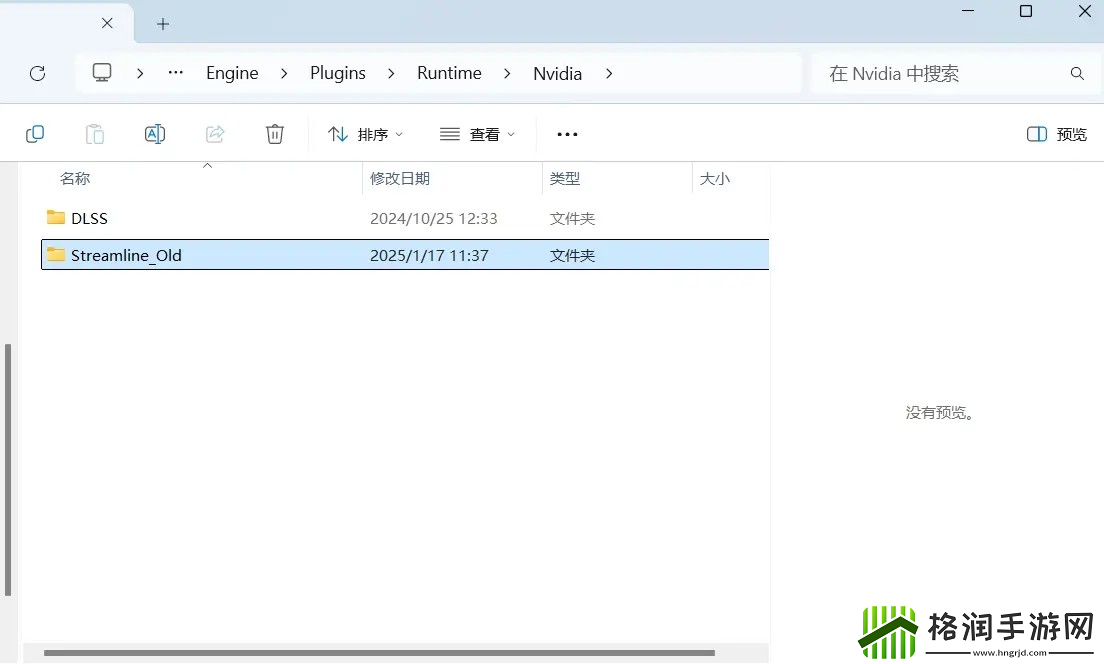Screen dimensions: 1104x664
Task: Delete the selected folder via trash icon
Action: coord(274,133)
